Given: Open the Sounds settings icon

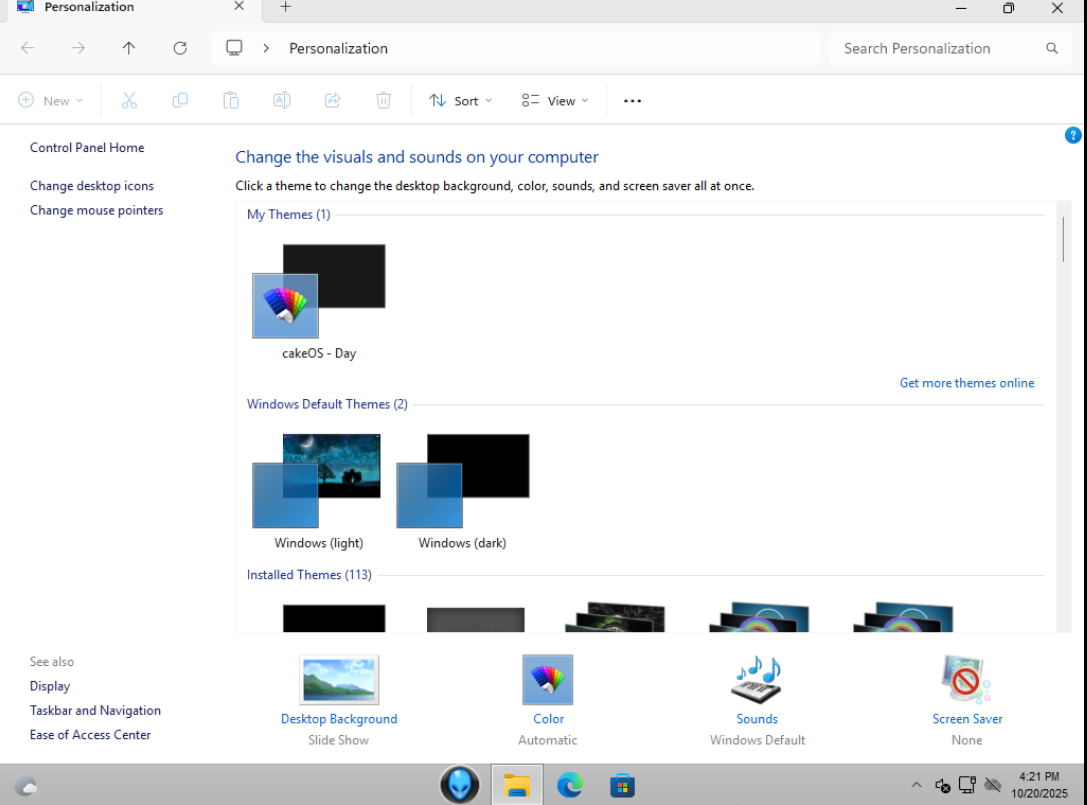Looking at the screenshot, I should coord(757,681).
